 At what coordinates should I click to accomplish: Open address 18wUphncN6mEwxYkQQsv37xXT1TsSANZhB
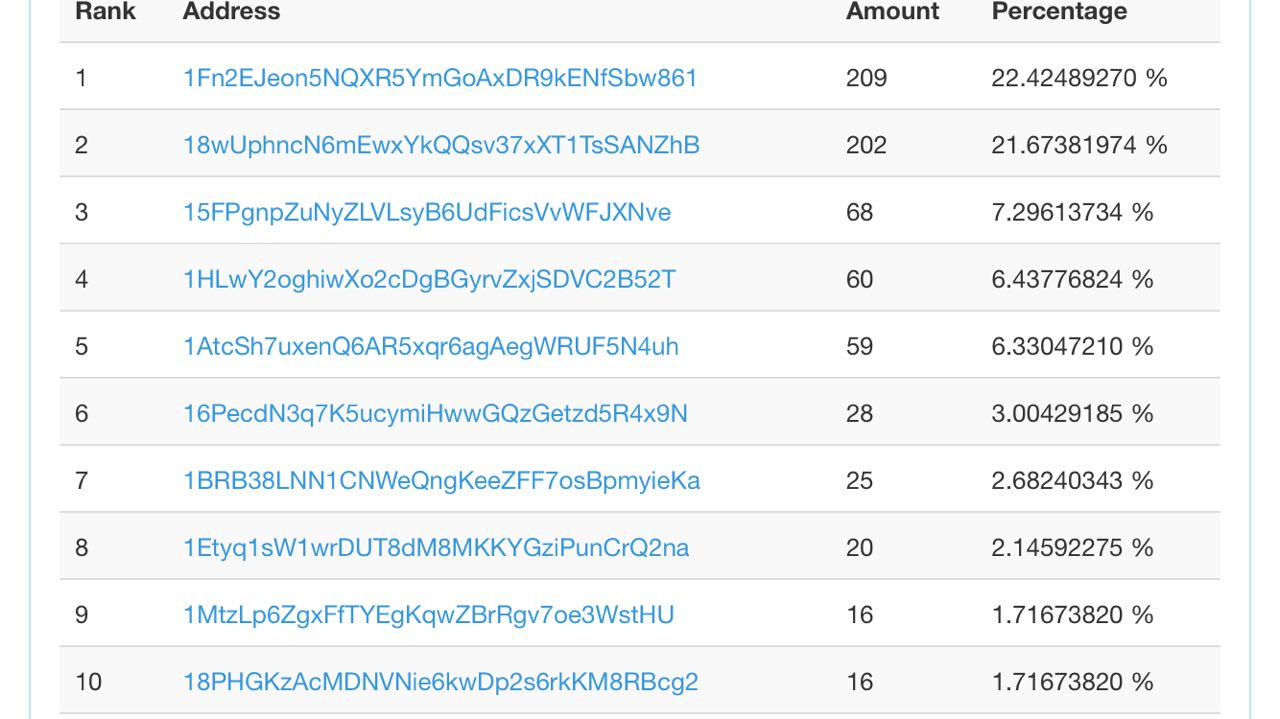441,145
